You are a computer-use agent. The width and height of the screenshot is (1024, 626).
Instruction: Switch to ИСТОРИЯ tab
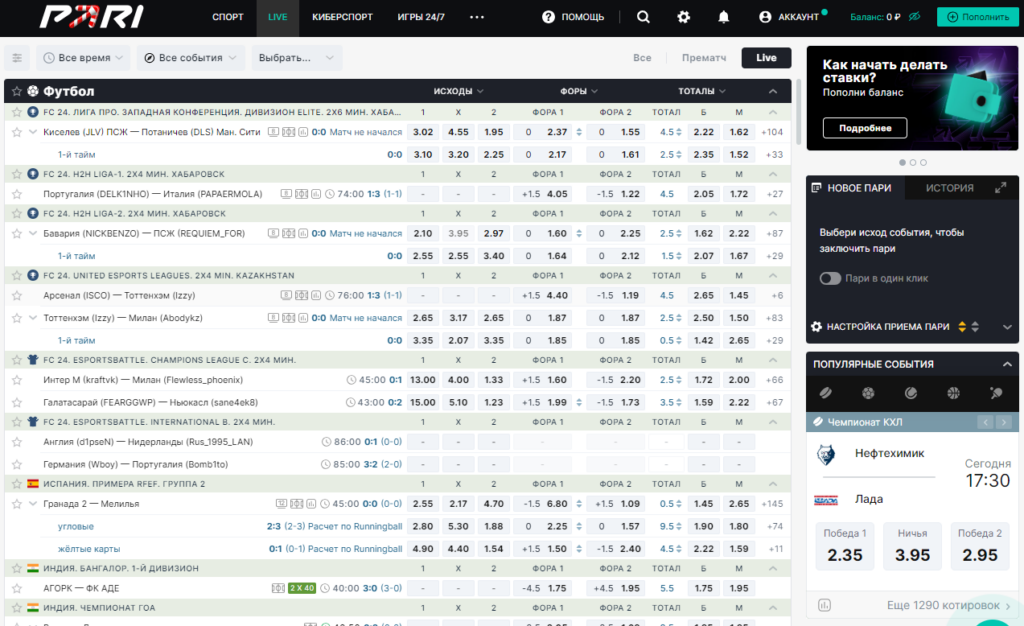(x=950, y=188)
